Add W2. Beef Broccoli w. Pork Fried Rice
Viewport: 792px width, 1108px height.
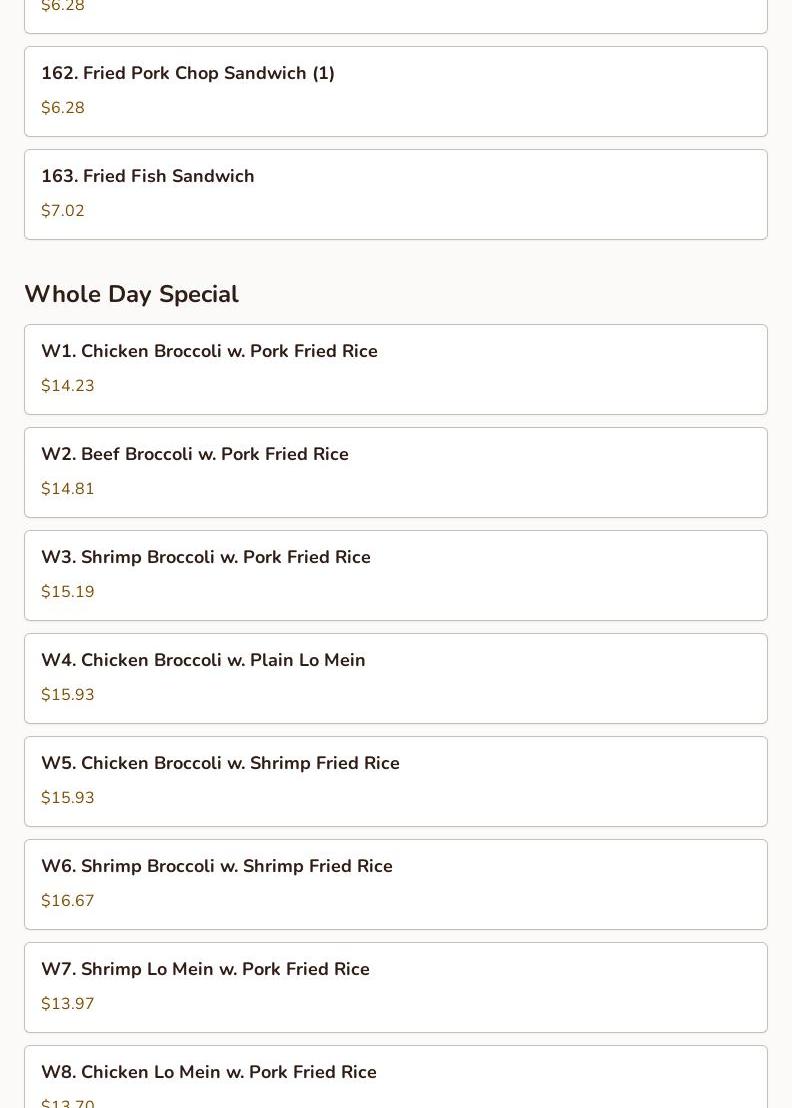pyautogui.click(x=195, y=455)
